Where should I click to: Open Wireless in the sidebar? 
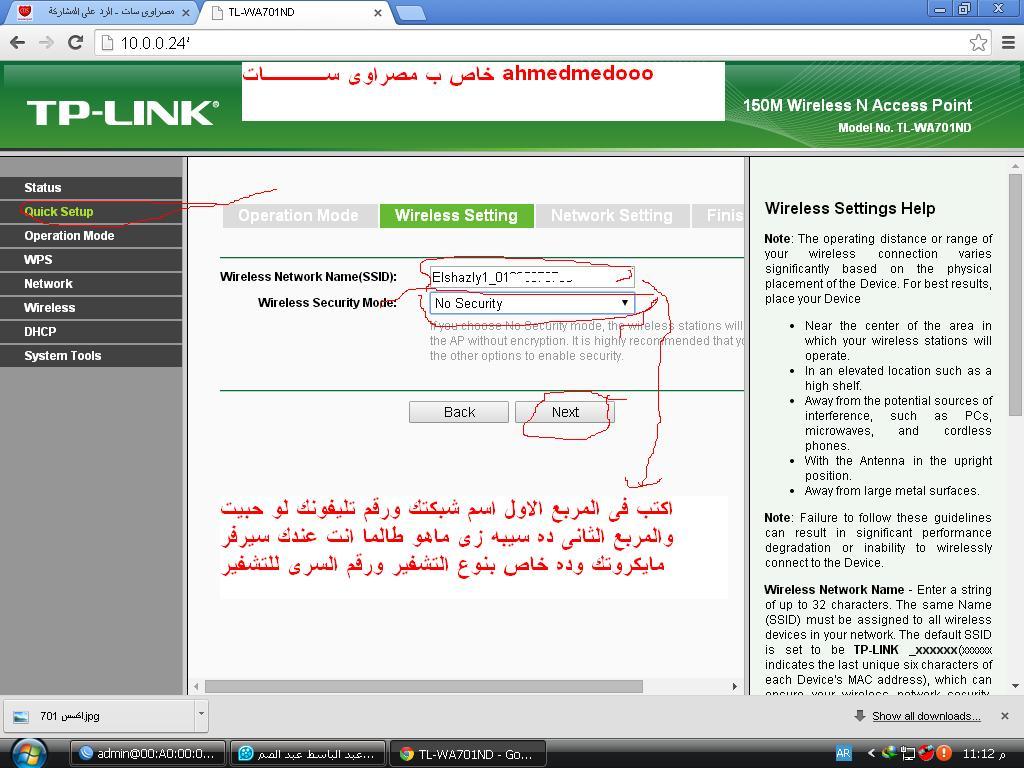click(91, 308)
